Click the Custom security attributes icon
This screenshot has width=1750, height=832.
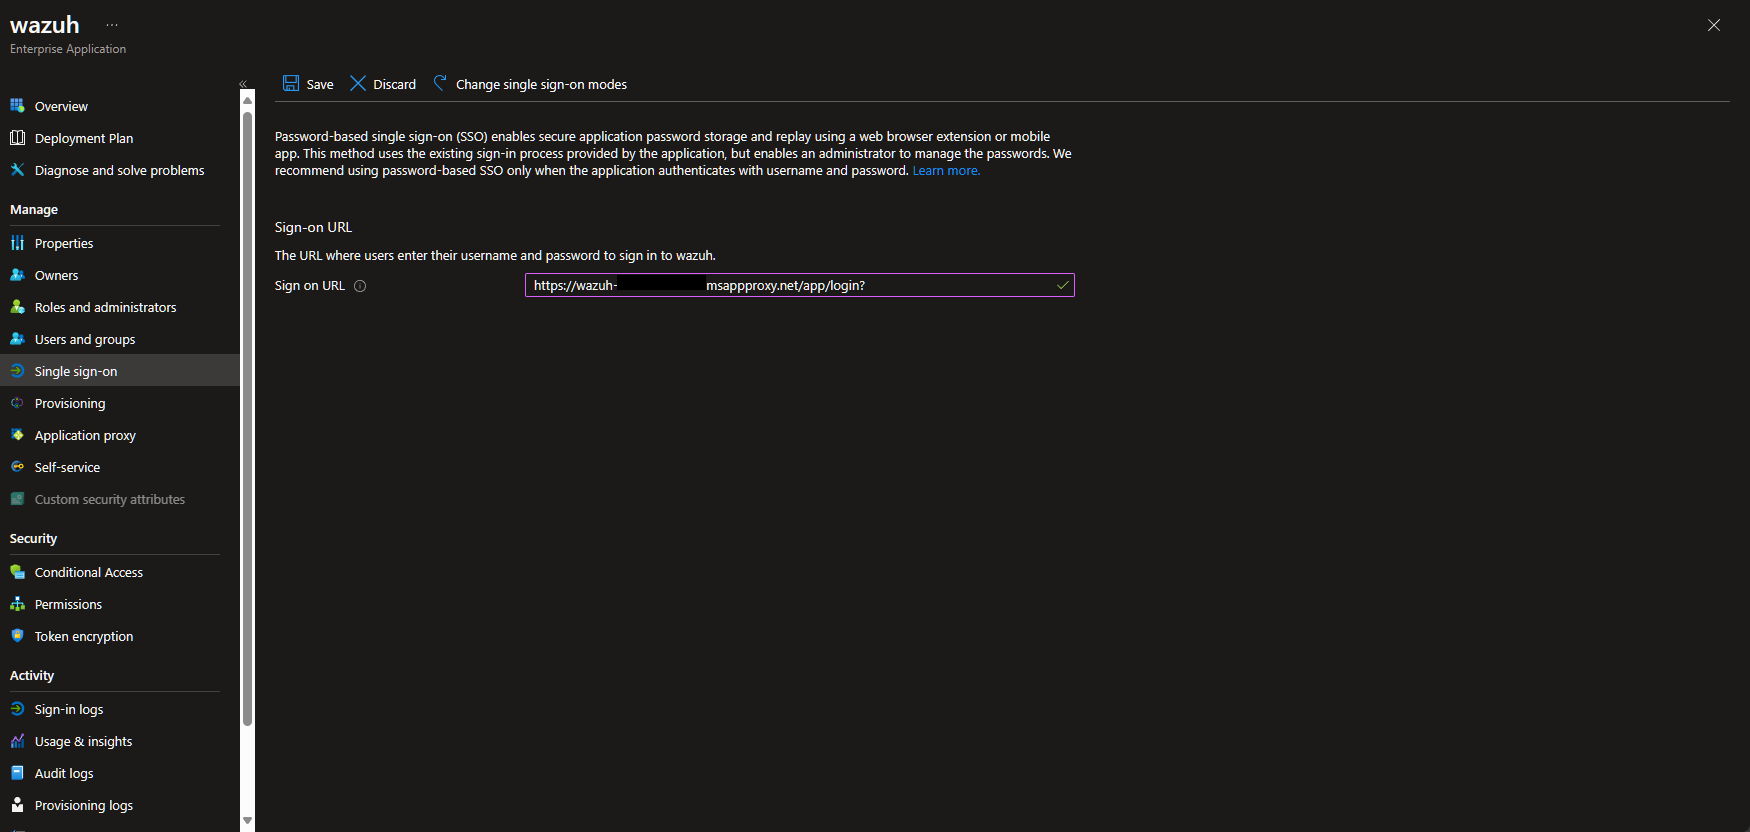tap(17, 499)
